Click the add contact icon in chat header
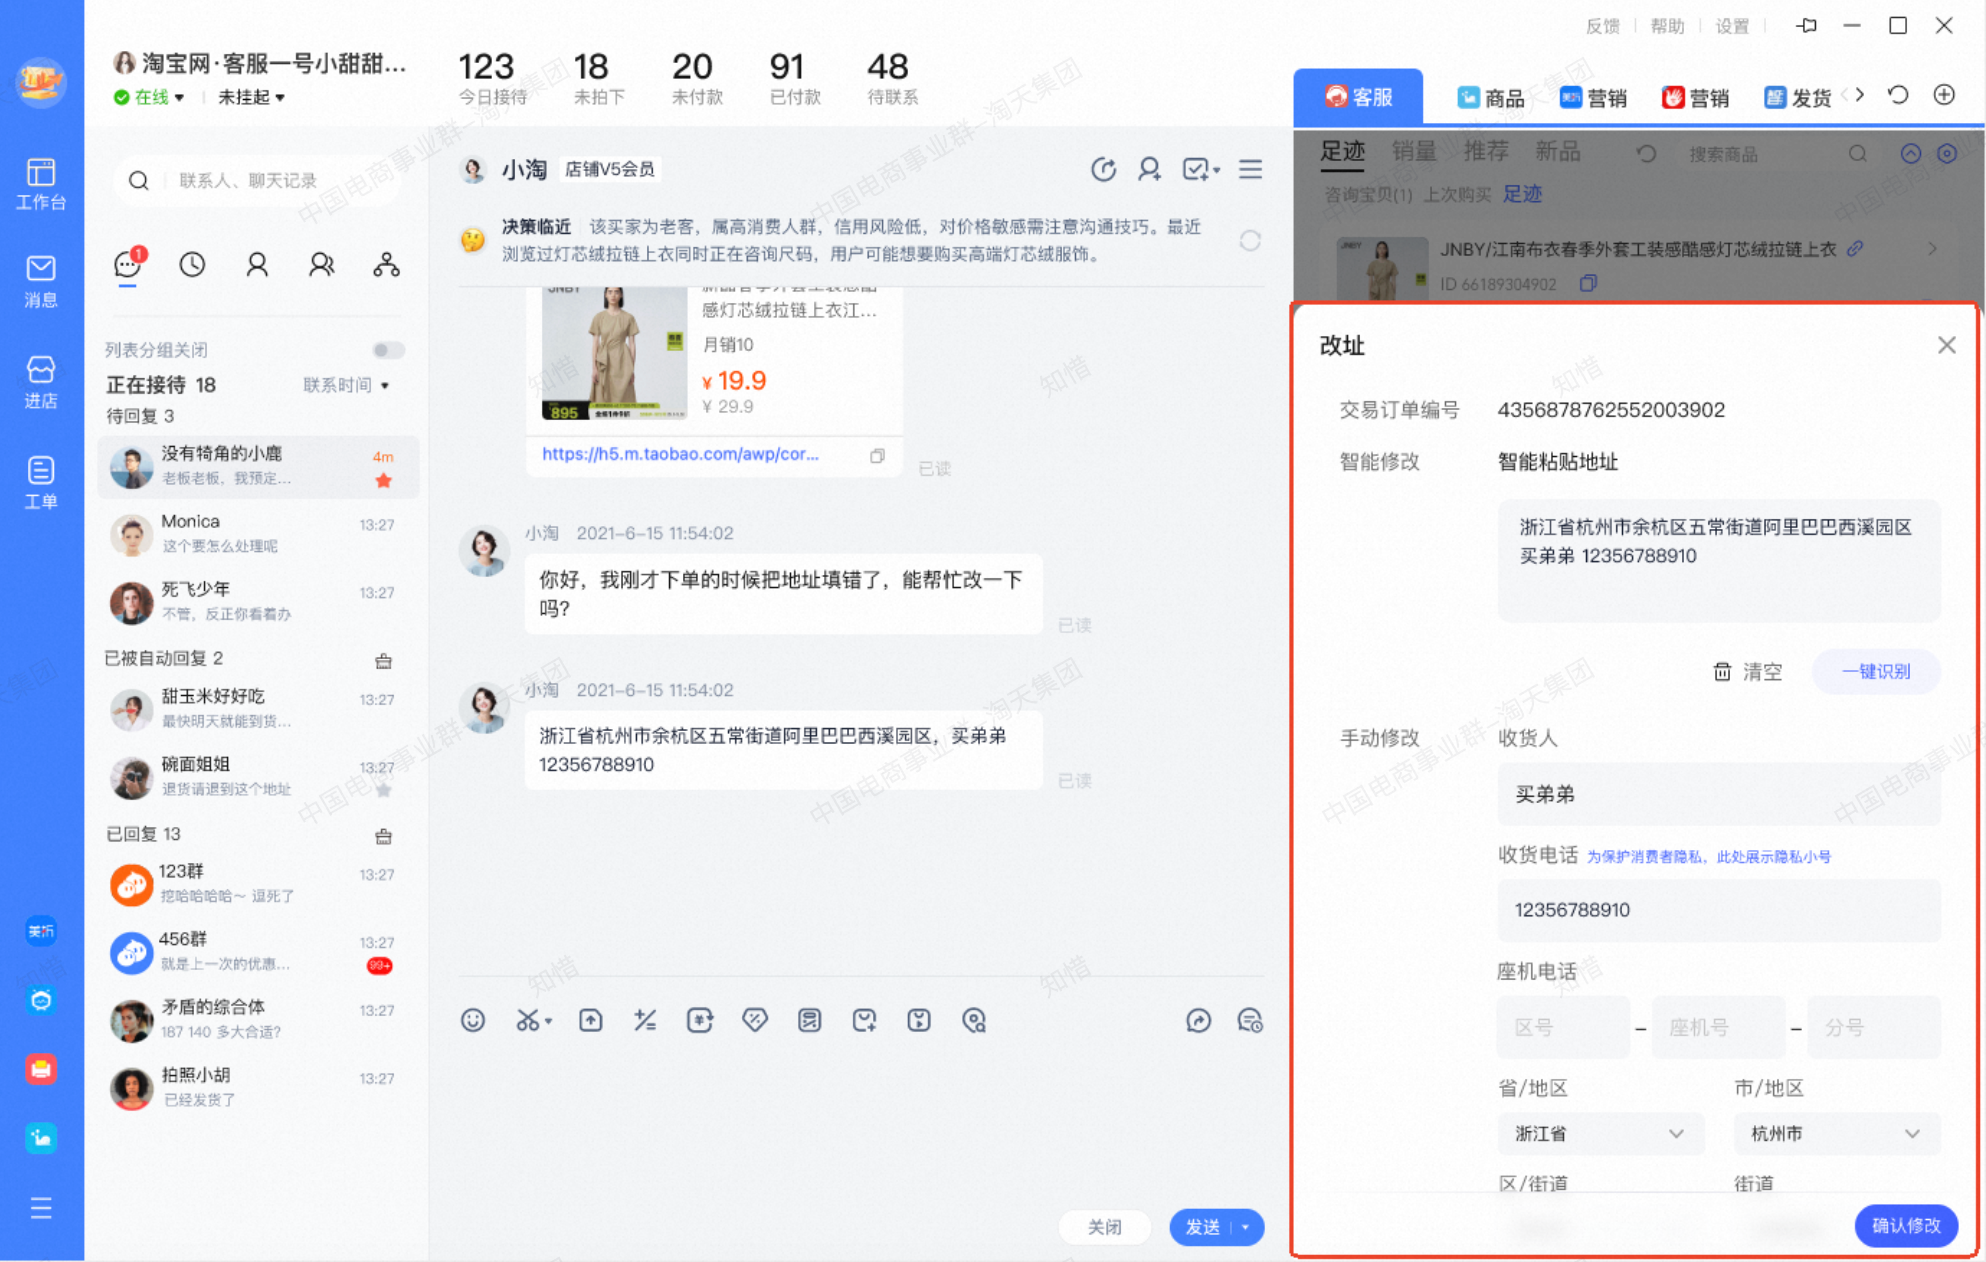This screenshot has width=1986, height=1262. pyautogui.click(x=1150, y=169)
